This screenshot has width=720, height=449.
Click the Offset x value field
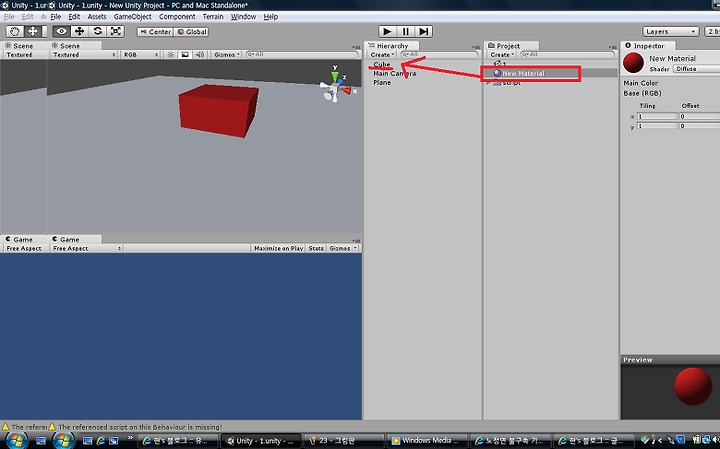click(x=699, y=117)
